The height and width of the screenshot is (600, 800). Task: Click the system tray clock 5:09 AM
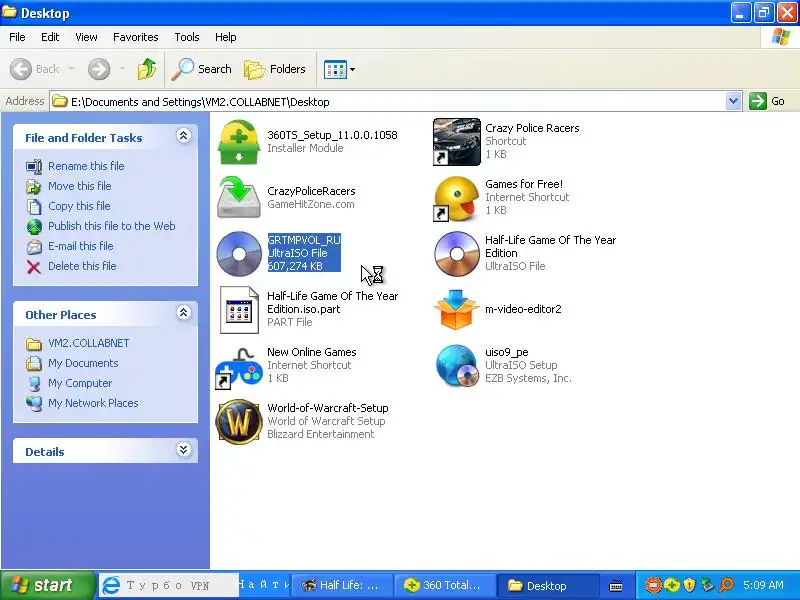[764, 585]
